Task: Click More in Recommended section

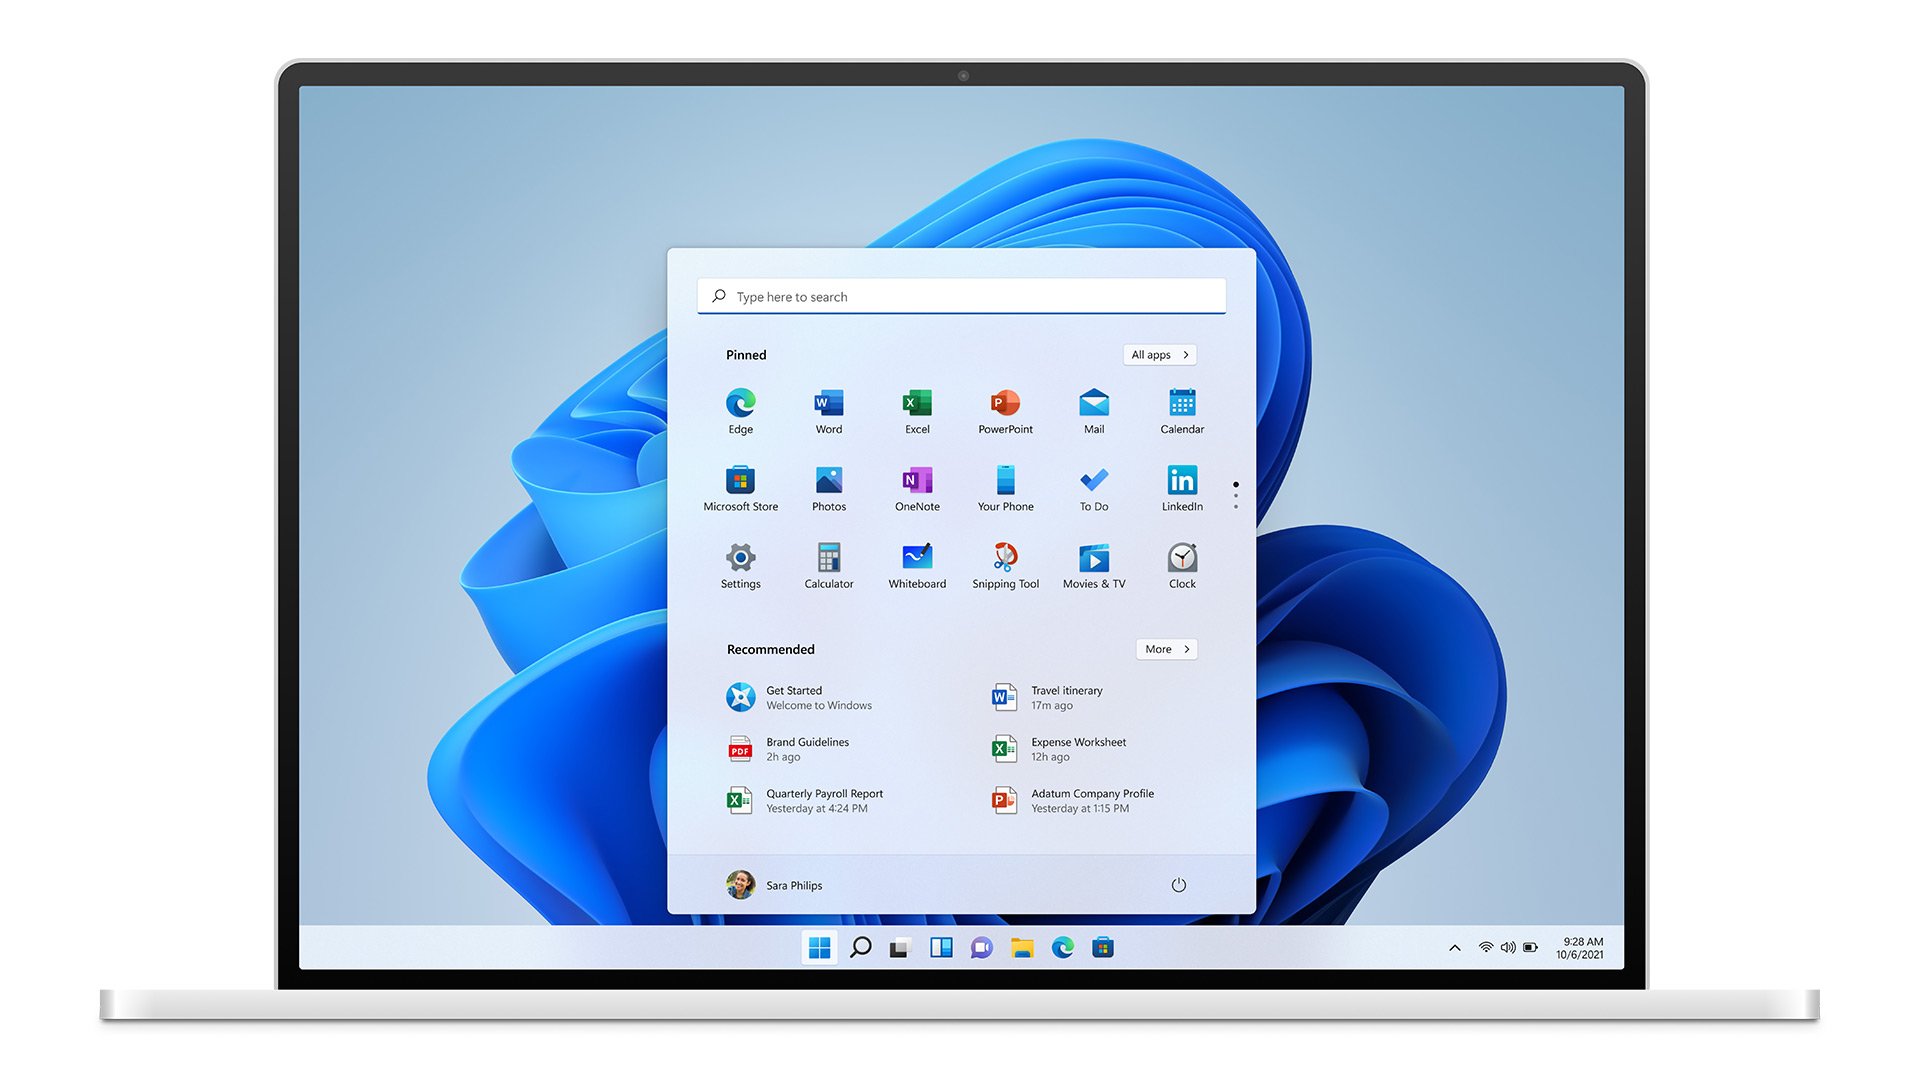Action: tap(1166, 649)
